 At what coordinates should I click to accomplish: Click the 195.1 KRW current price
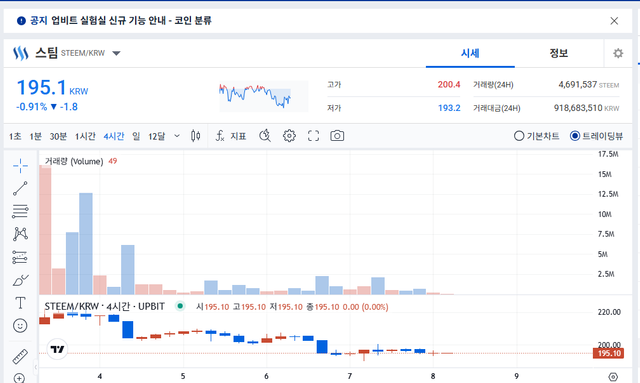click(x=52, y=87)
